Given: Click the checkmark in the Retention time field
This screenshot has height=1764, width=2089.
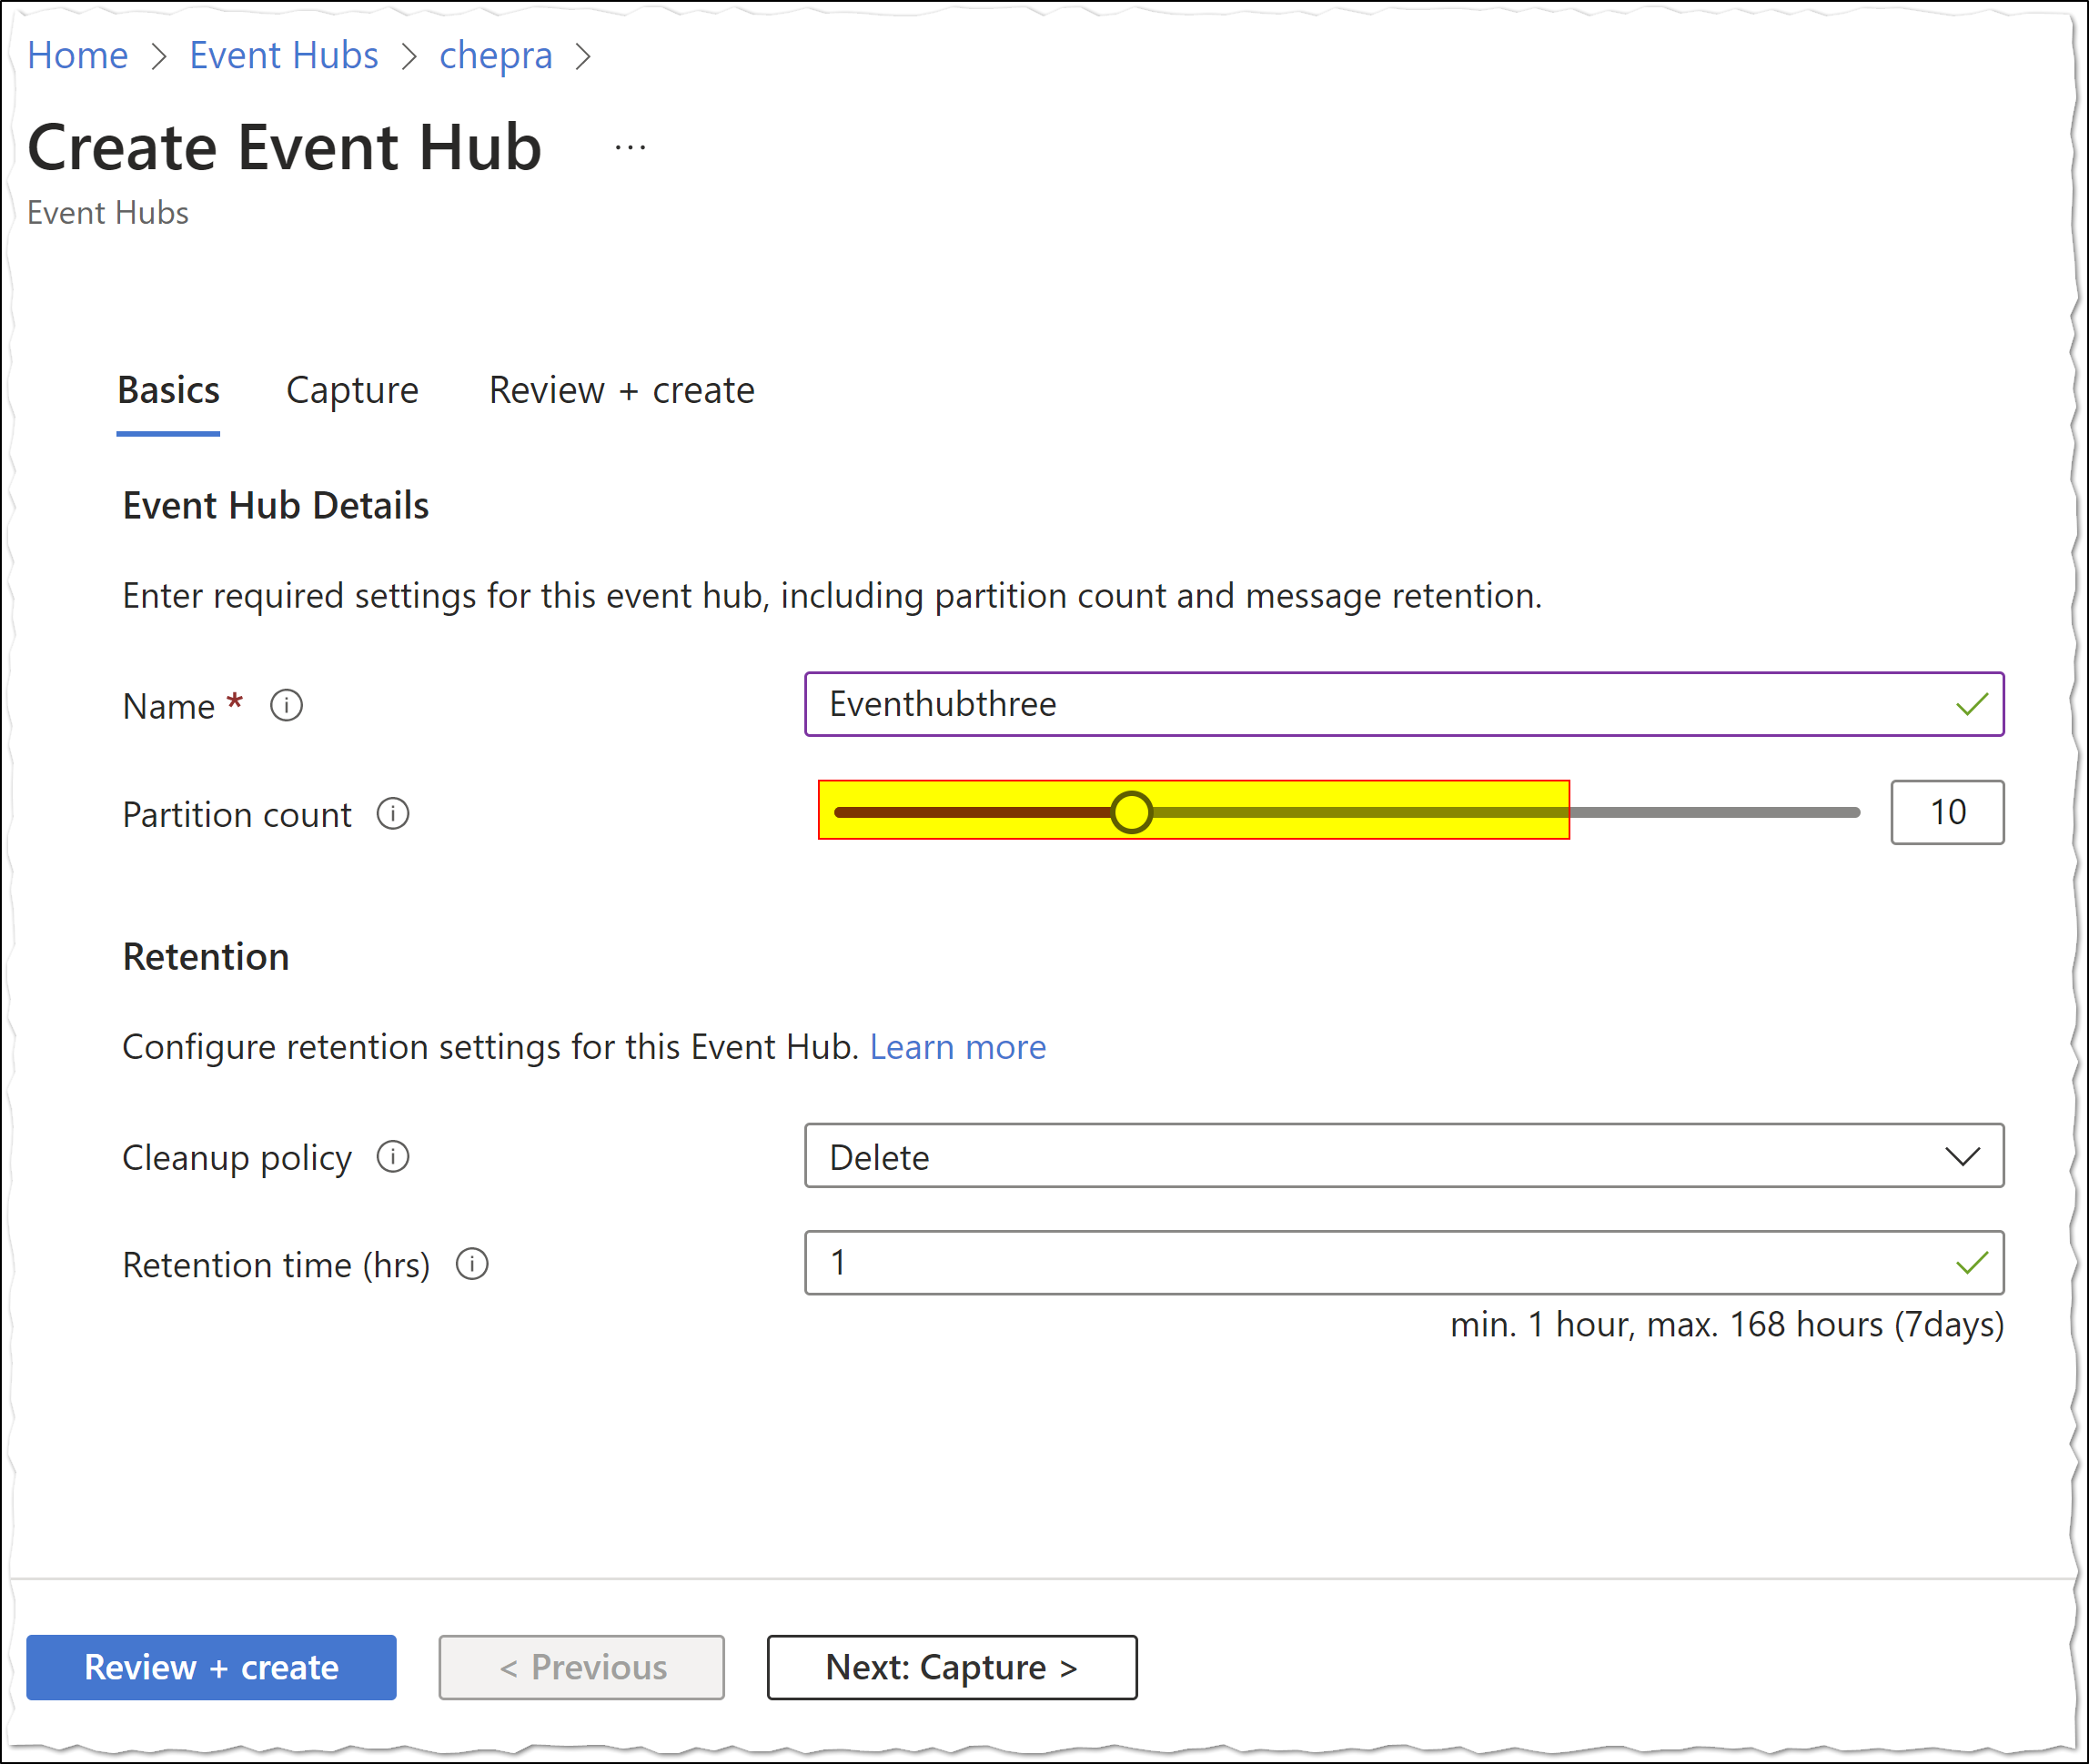Looking at the screenshot, I should click(1971, 1263).
